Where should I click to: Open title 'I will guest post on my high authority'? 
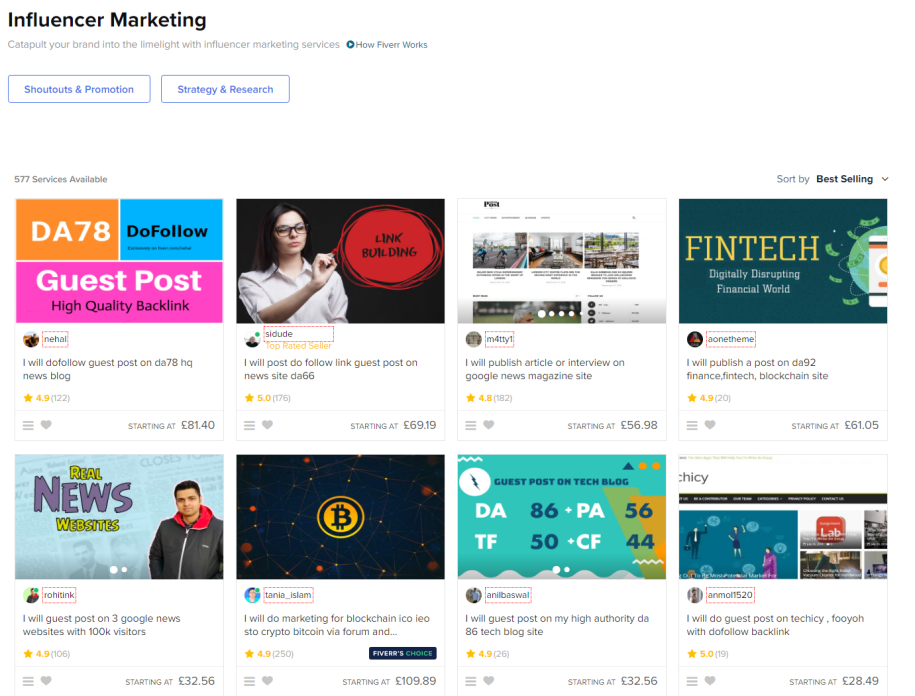557,625
